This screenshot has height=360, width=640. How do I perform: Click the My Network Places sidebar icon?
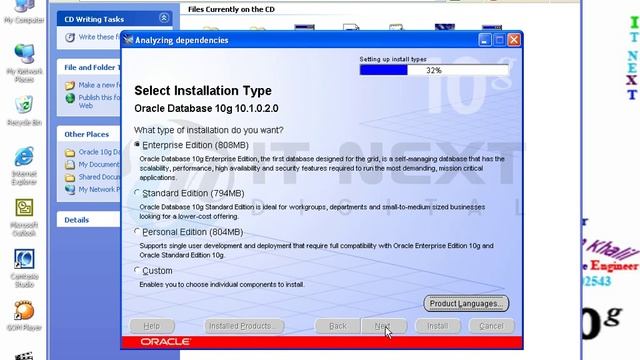click(x=70, y=189)
